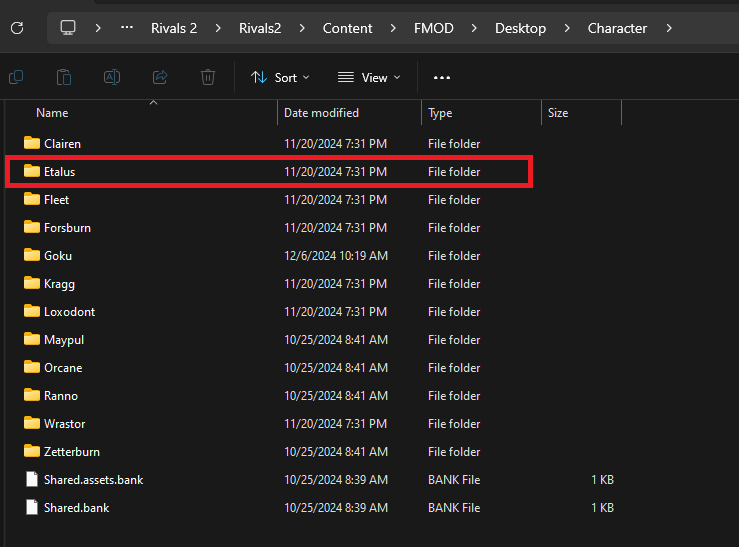Viewport: 739px width, 547px height.
Task: Click the Clairen folder name
Action: click(62, 144)
